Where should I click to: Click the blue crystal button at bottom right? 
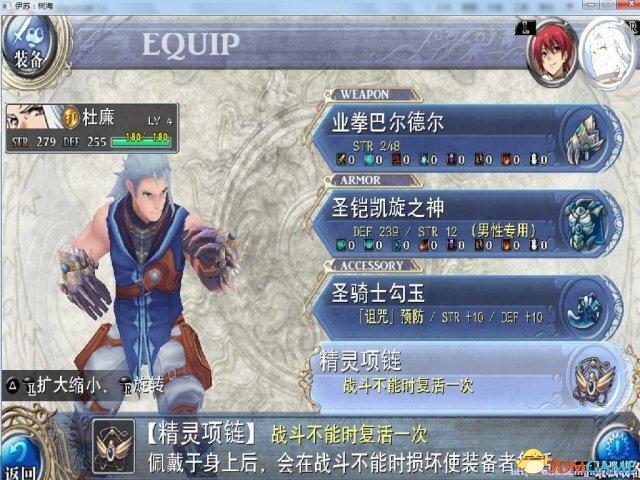click(x=617, y=451)
